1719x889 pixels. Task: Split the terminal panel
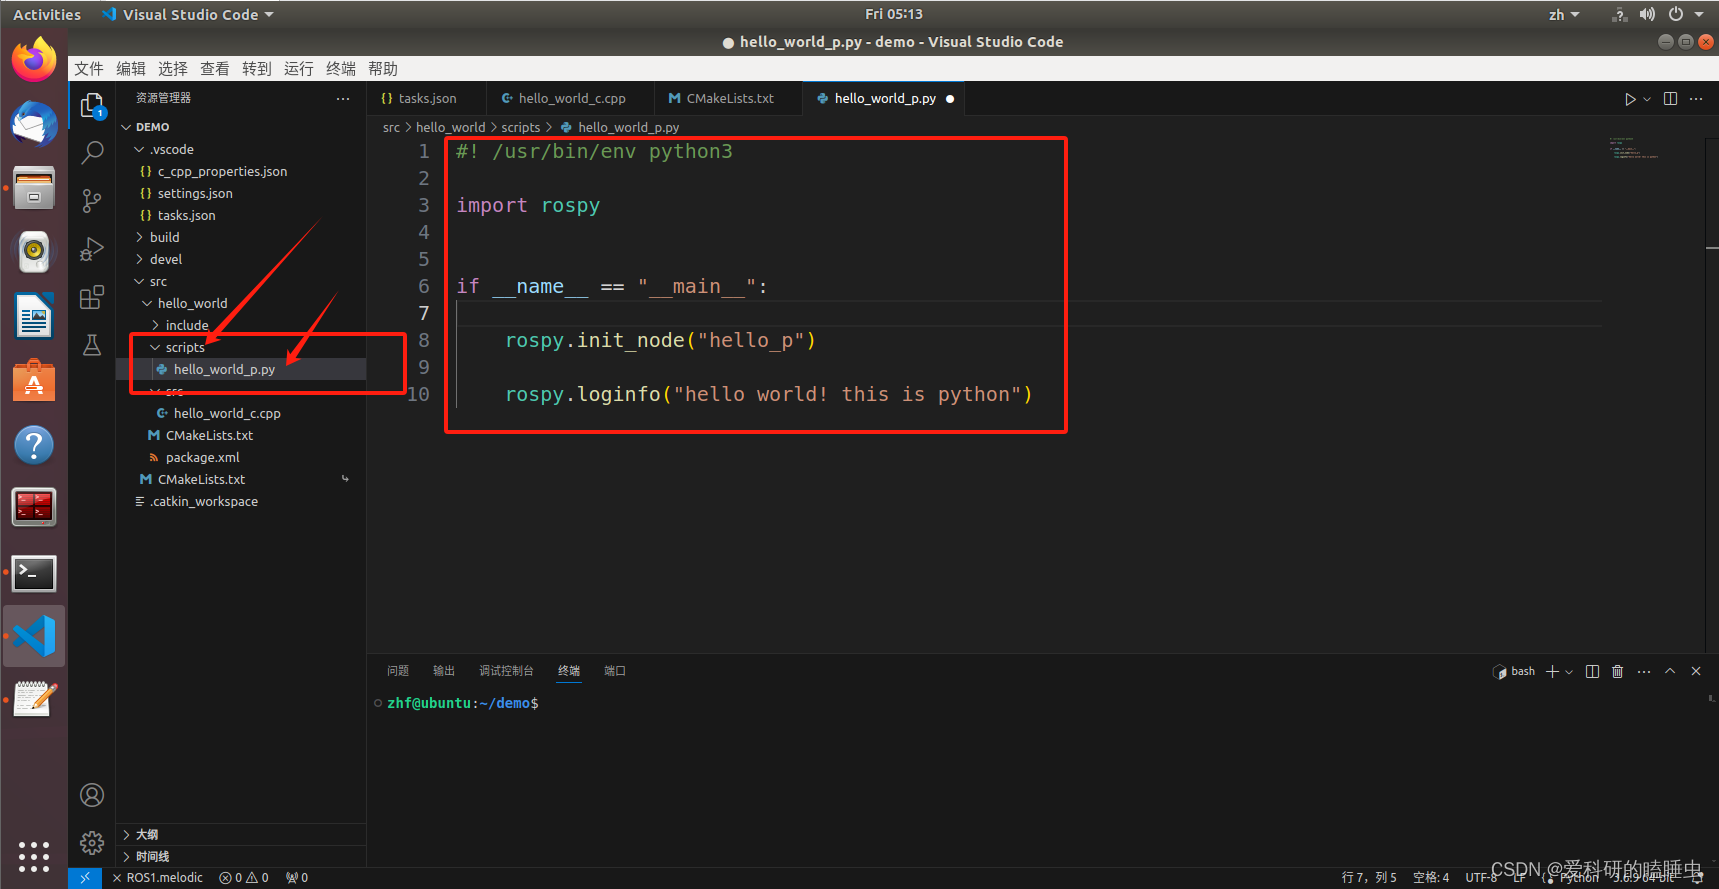click(x=1592, y=671)
